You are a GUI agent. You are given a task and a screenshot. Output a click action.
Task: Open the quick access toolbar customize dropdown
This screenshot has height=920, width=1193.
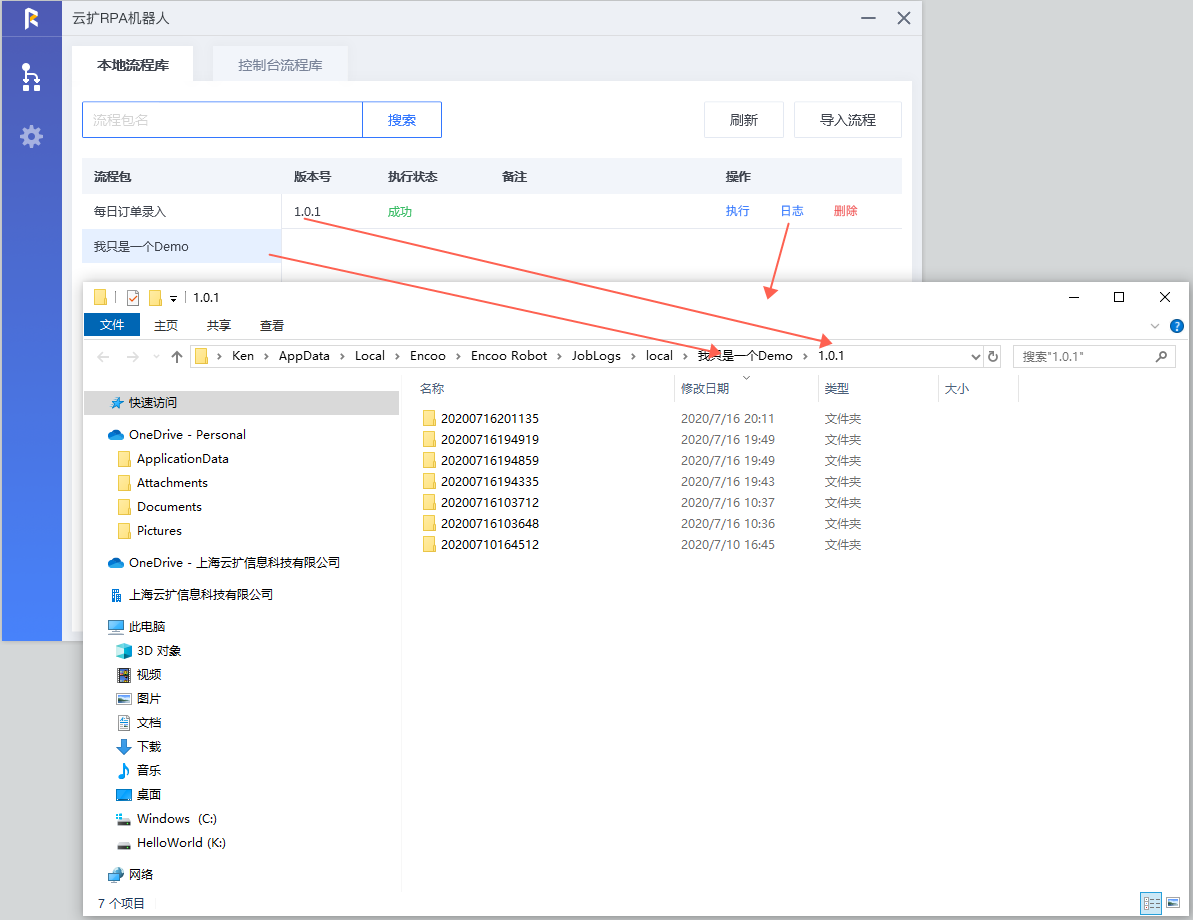pyautogui.click(x=173, y=298)
